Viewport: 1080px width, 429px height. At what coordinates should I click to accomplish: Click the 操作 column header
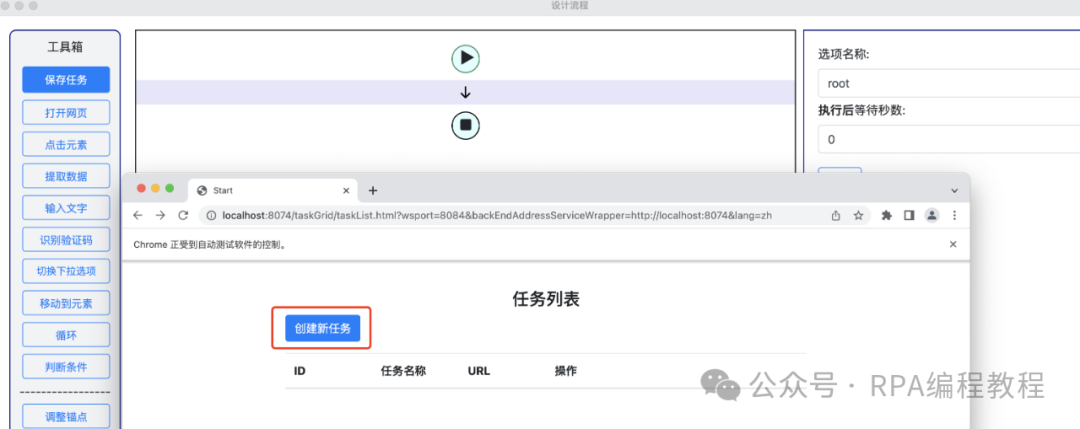(x=565, y=371)
